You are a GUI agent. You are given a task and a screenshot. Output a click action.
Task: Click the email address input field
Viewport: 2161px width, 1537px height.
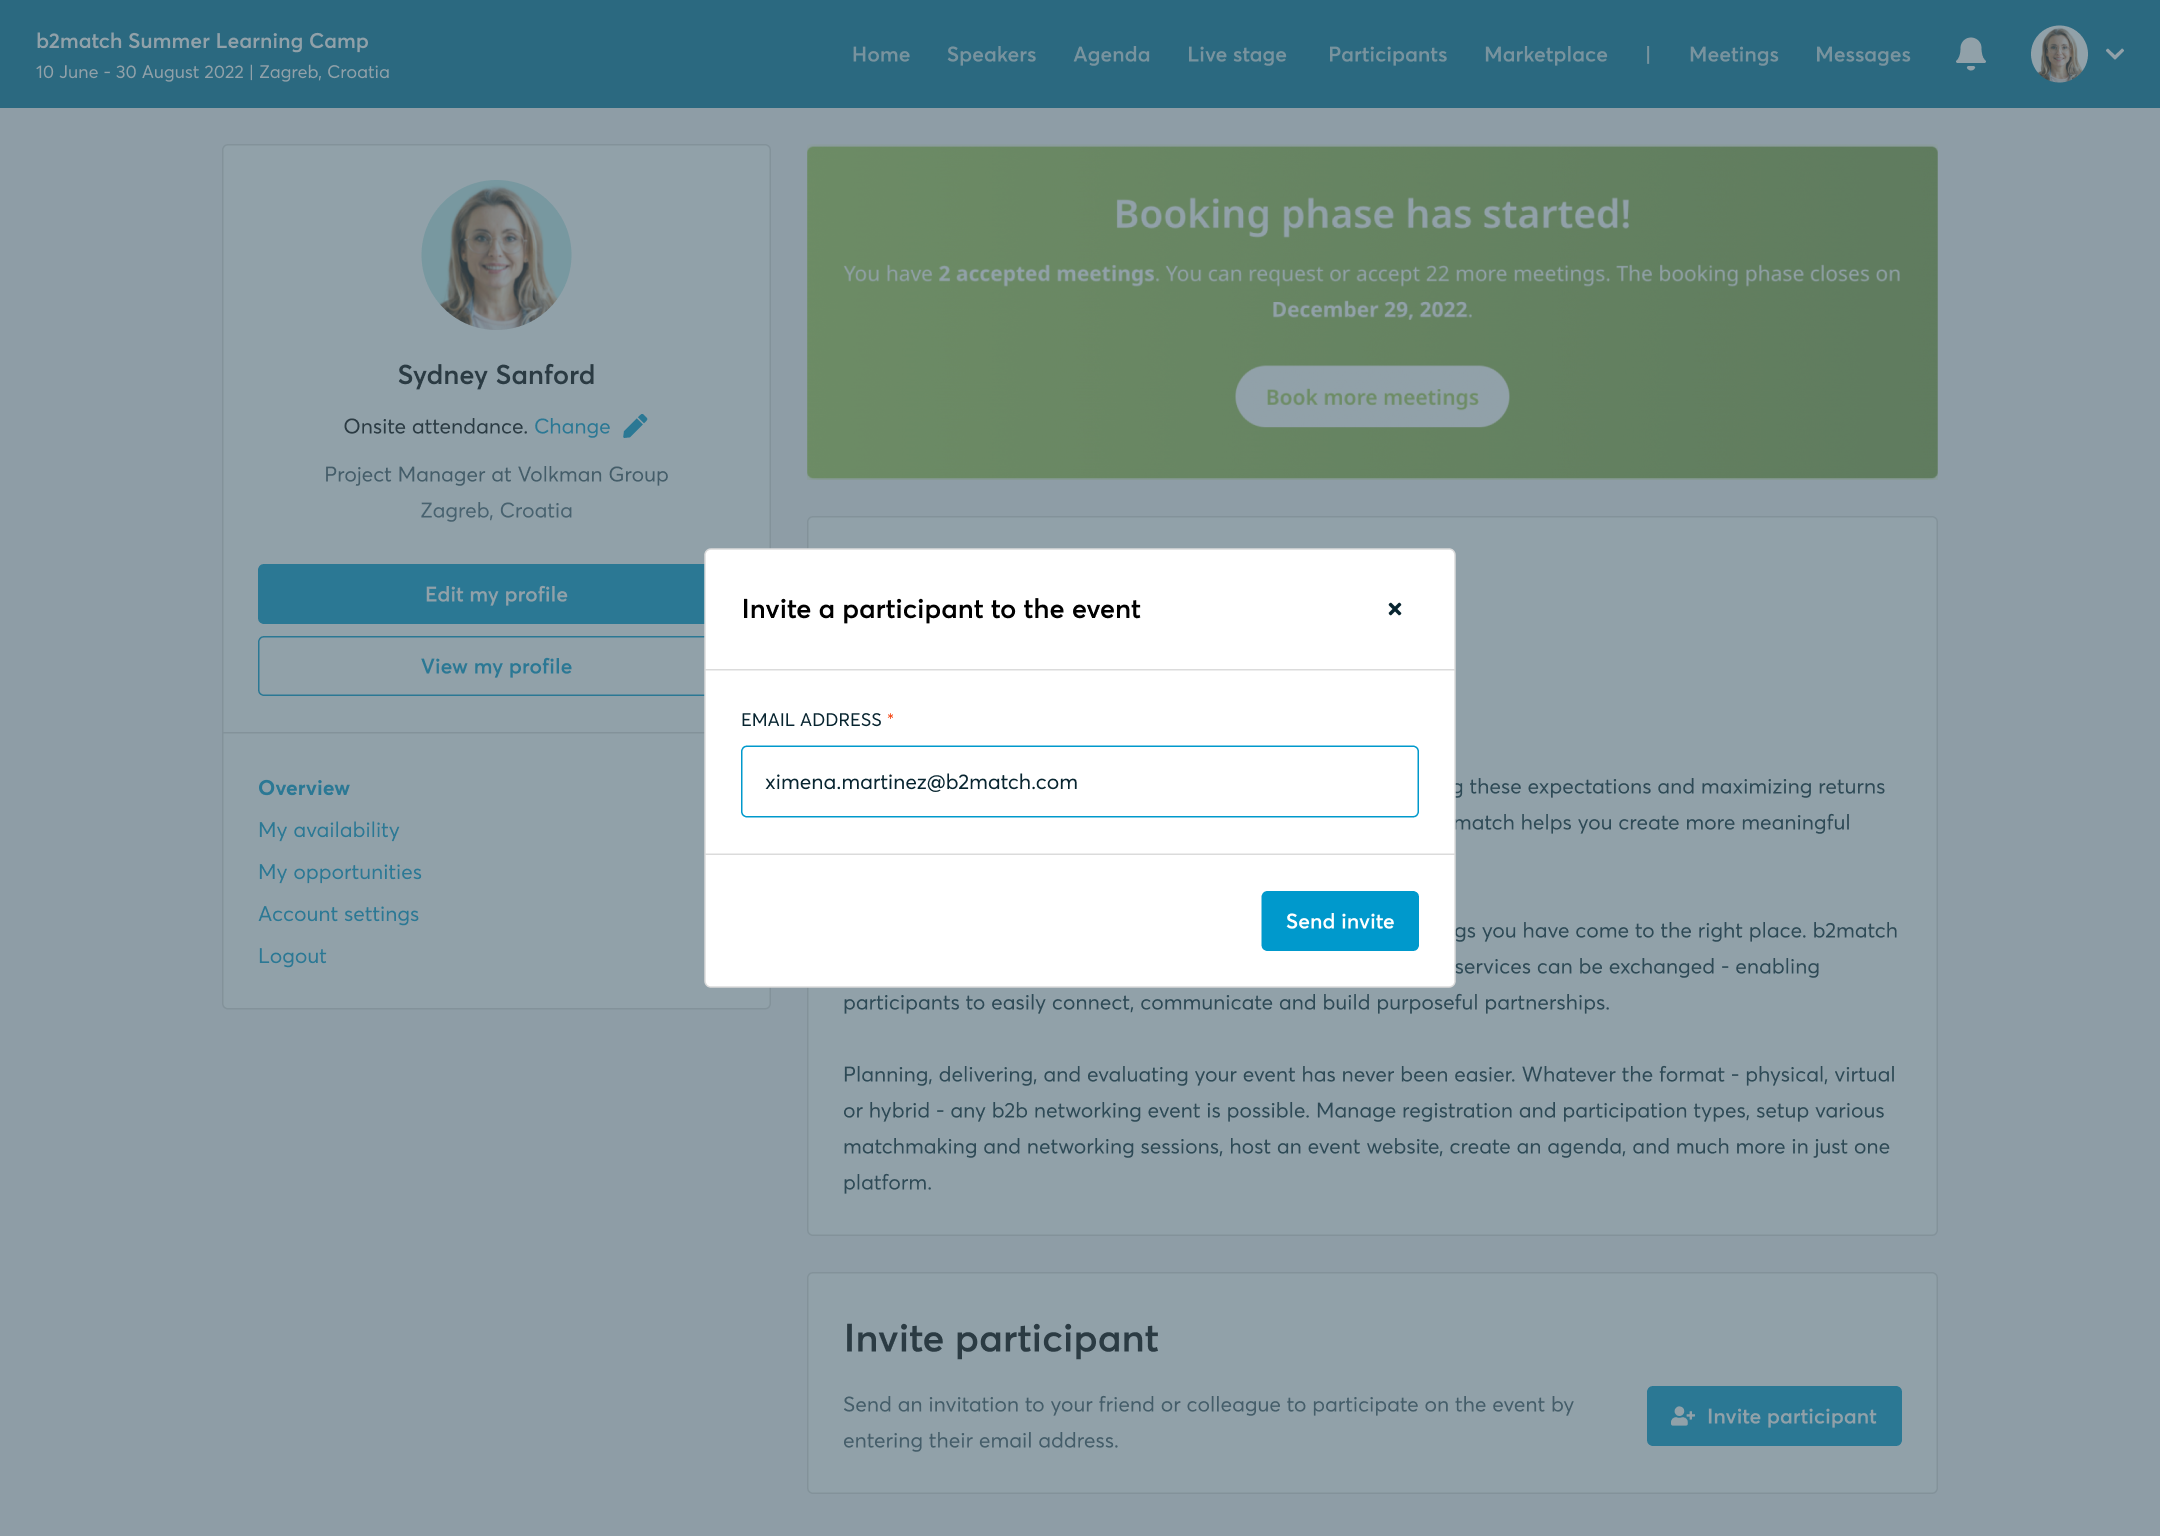point(1080,780)
